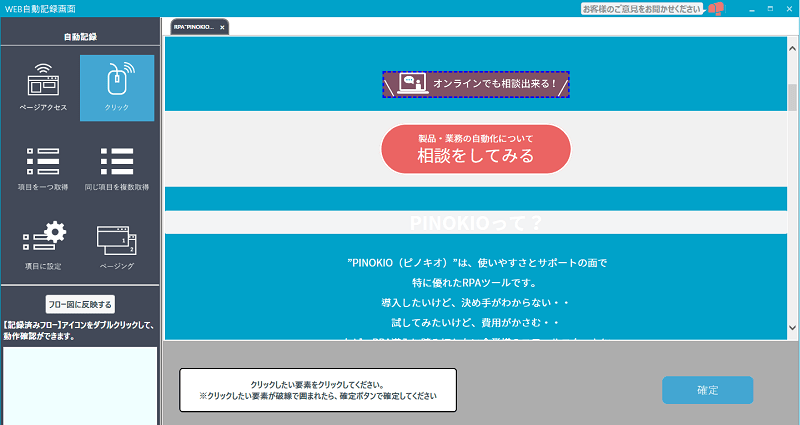Open the お客様のご意見をお聞かせください feedback link
Viewport: 800px width, 425px height.
[x=642, y=9]
